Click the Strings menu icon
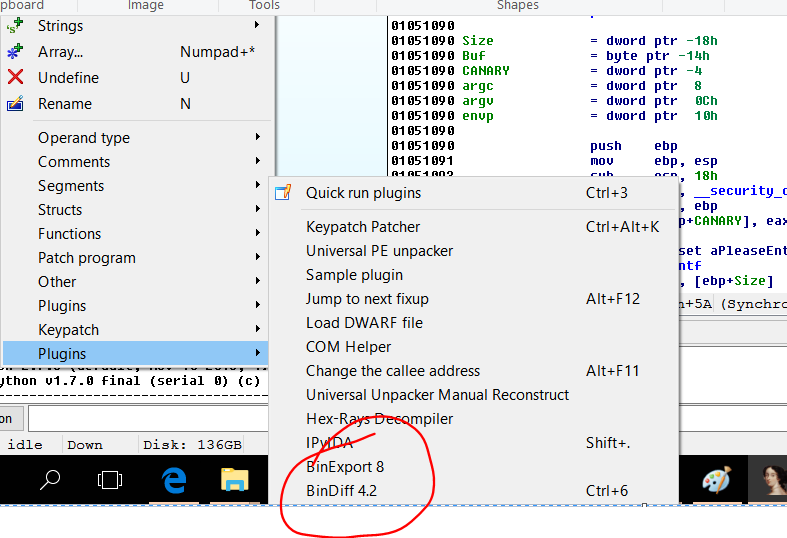This screenshot has width=787, height=538. click(x=15, y=26)
